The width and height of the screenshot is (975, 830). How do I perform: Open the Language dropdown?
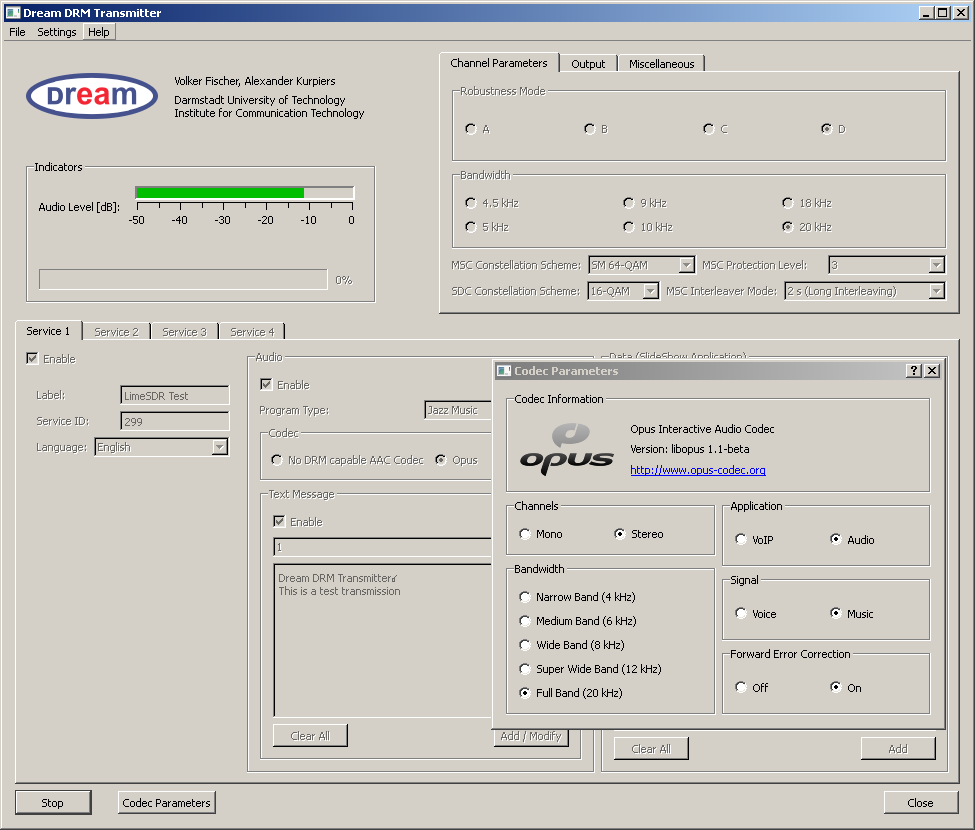click(219, 446)
